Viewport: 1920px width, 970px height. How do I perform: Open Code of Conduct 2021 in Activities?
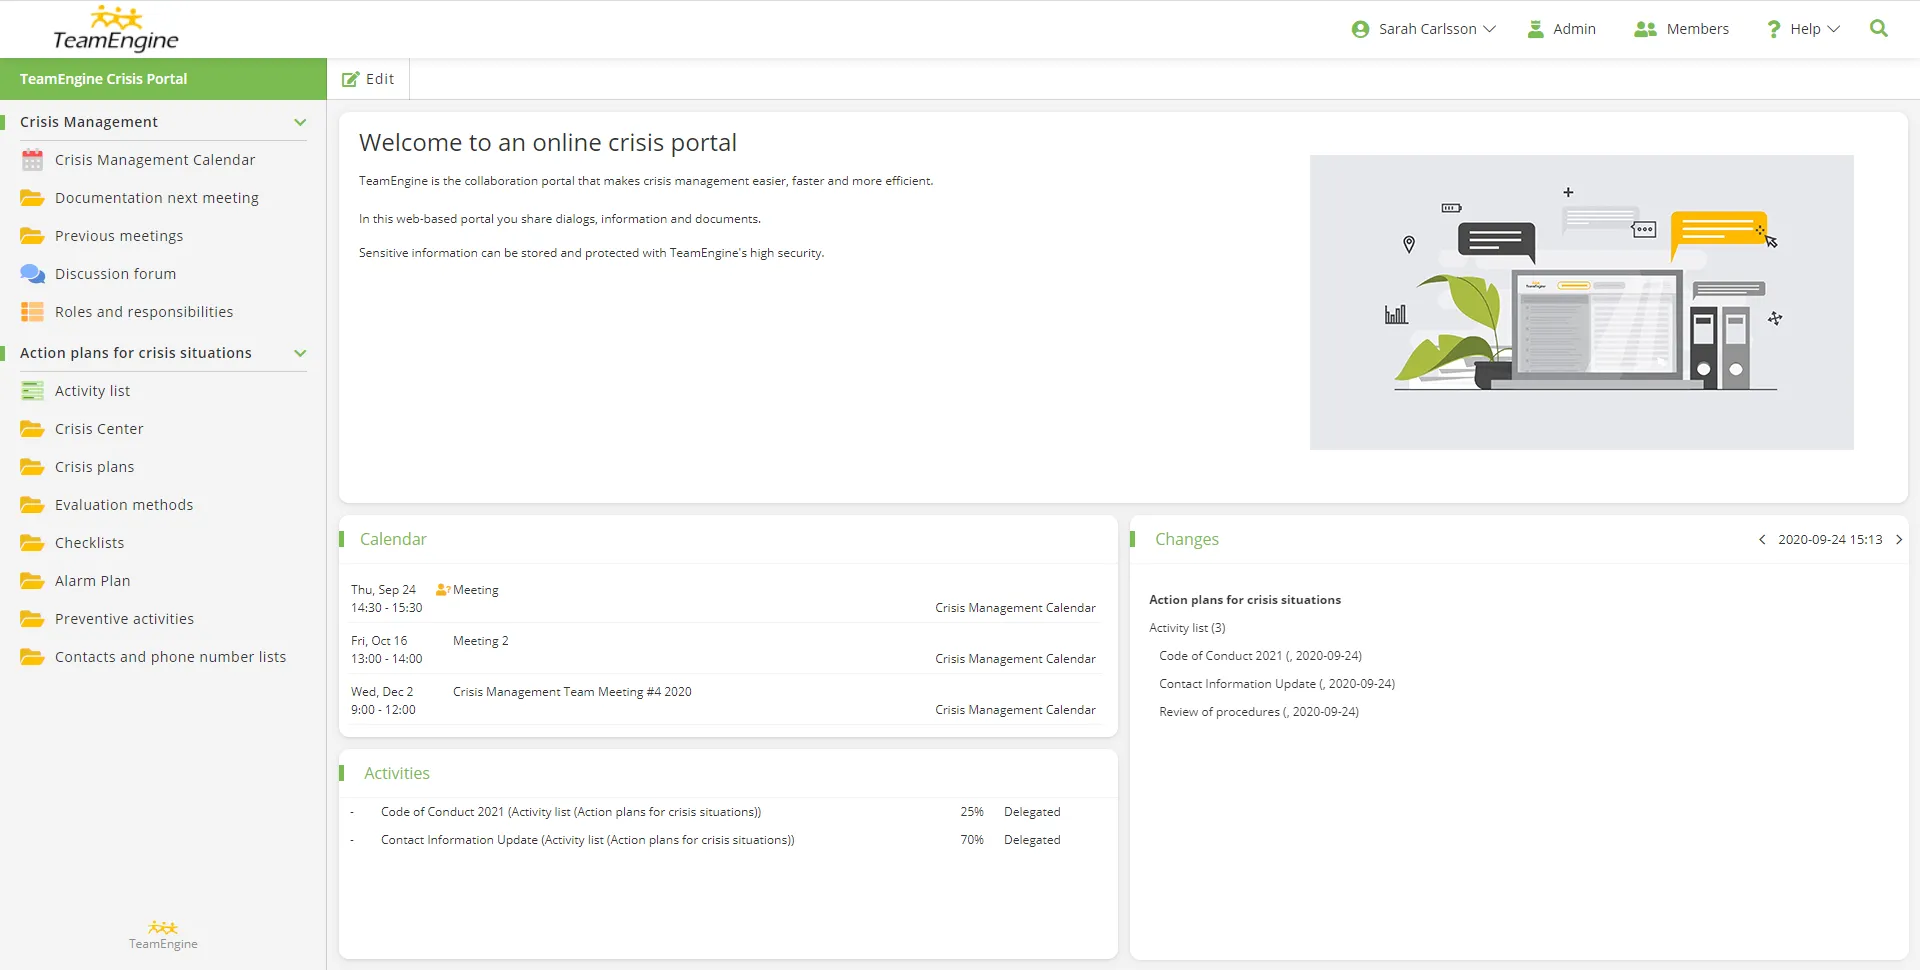571,812
